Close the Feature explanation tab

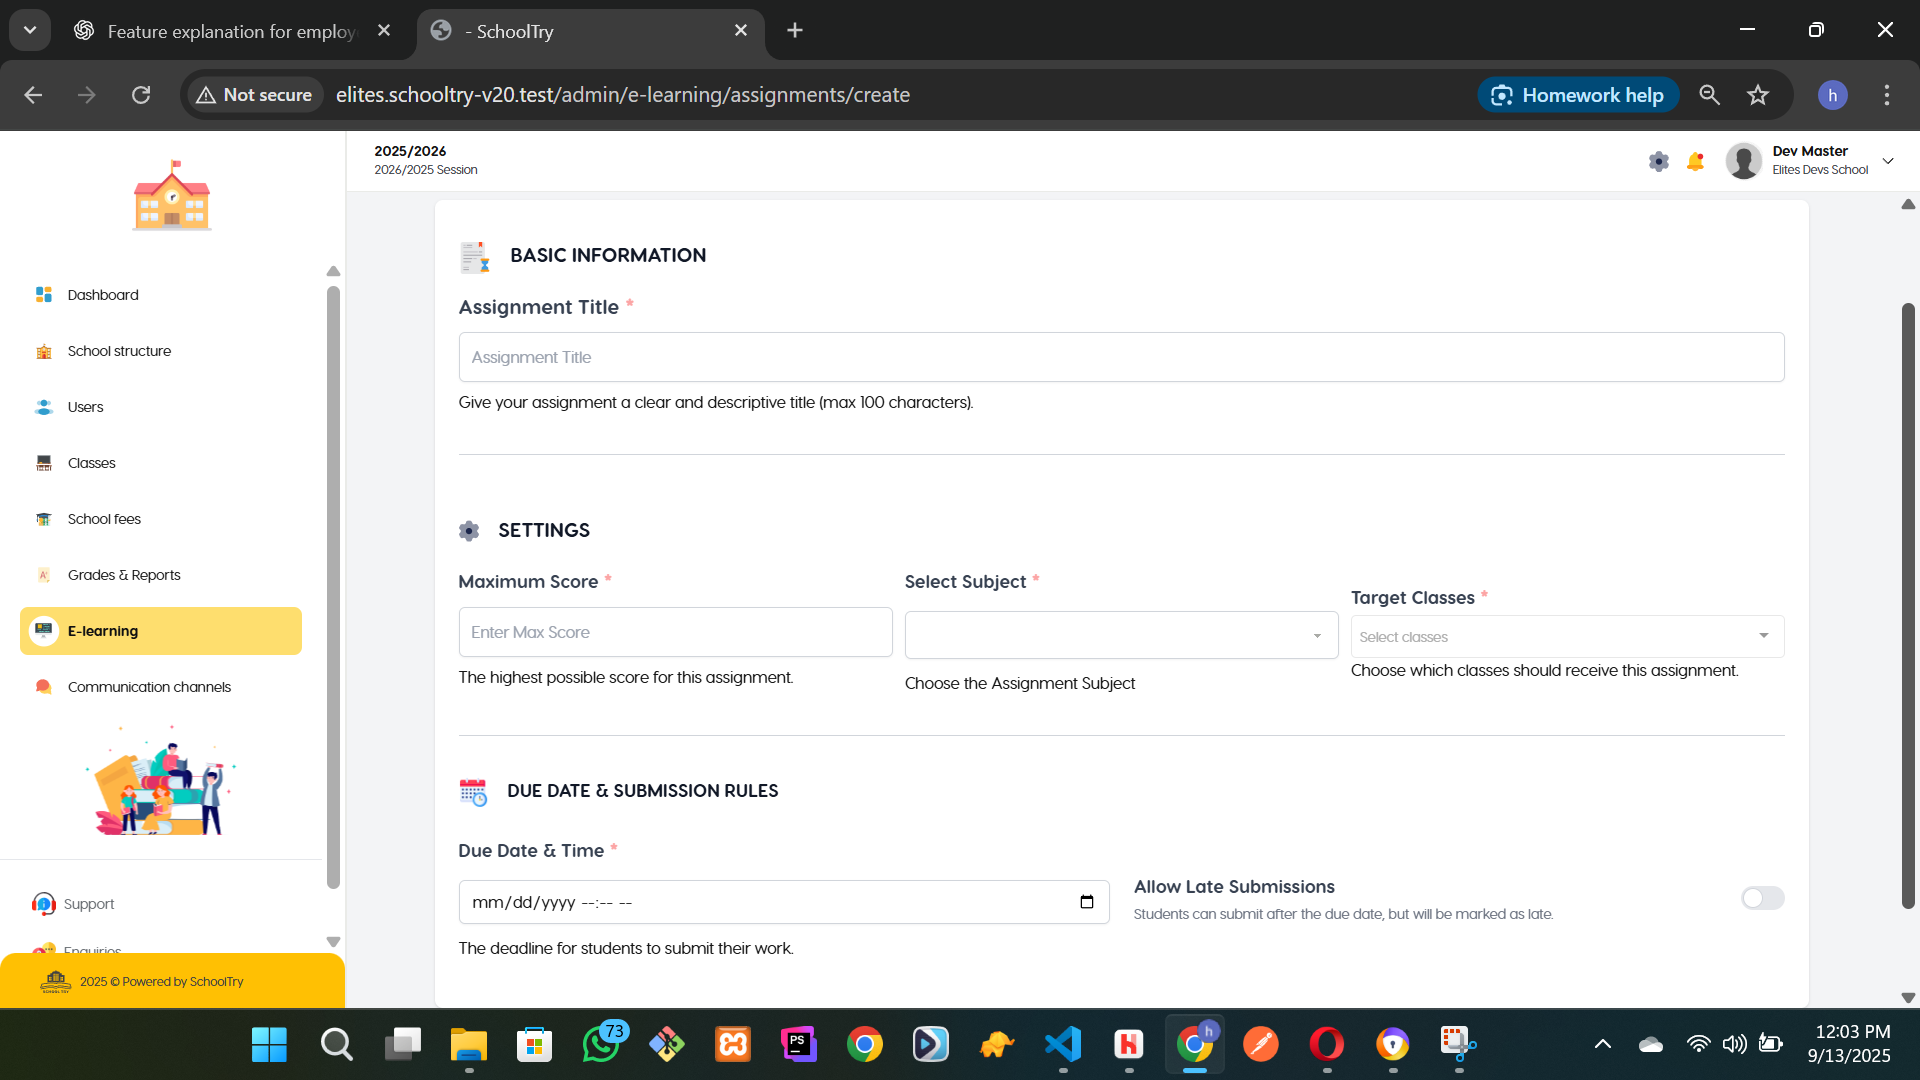(x=384, y=31)
